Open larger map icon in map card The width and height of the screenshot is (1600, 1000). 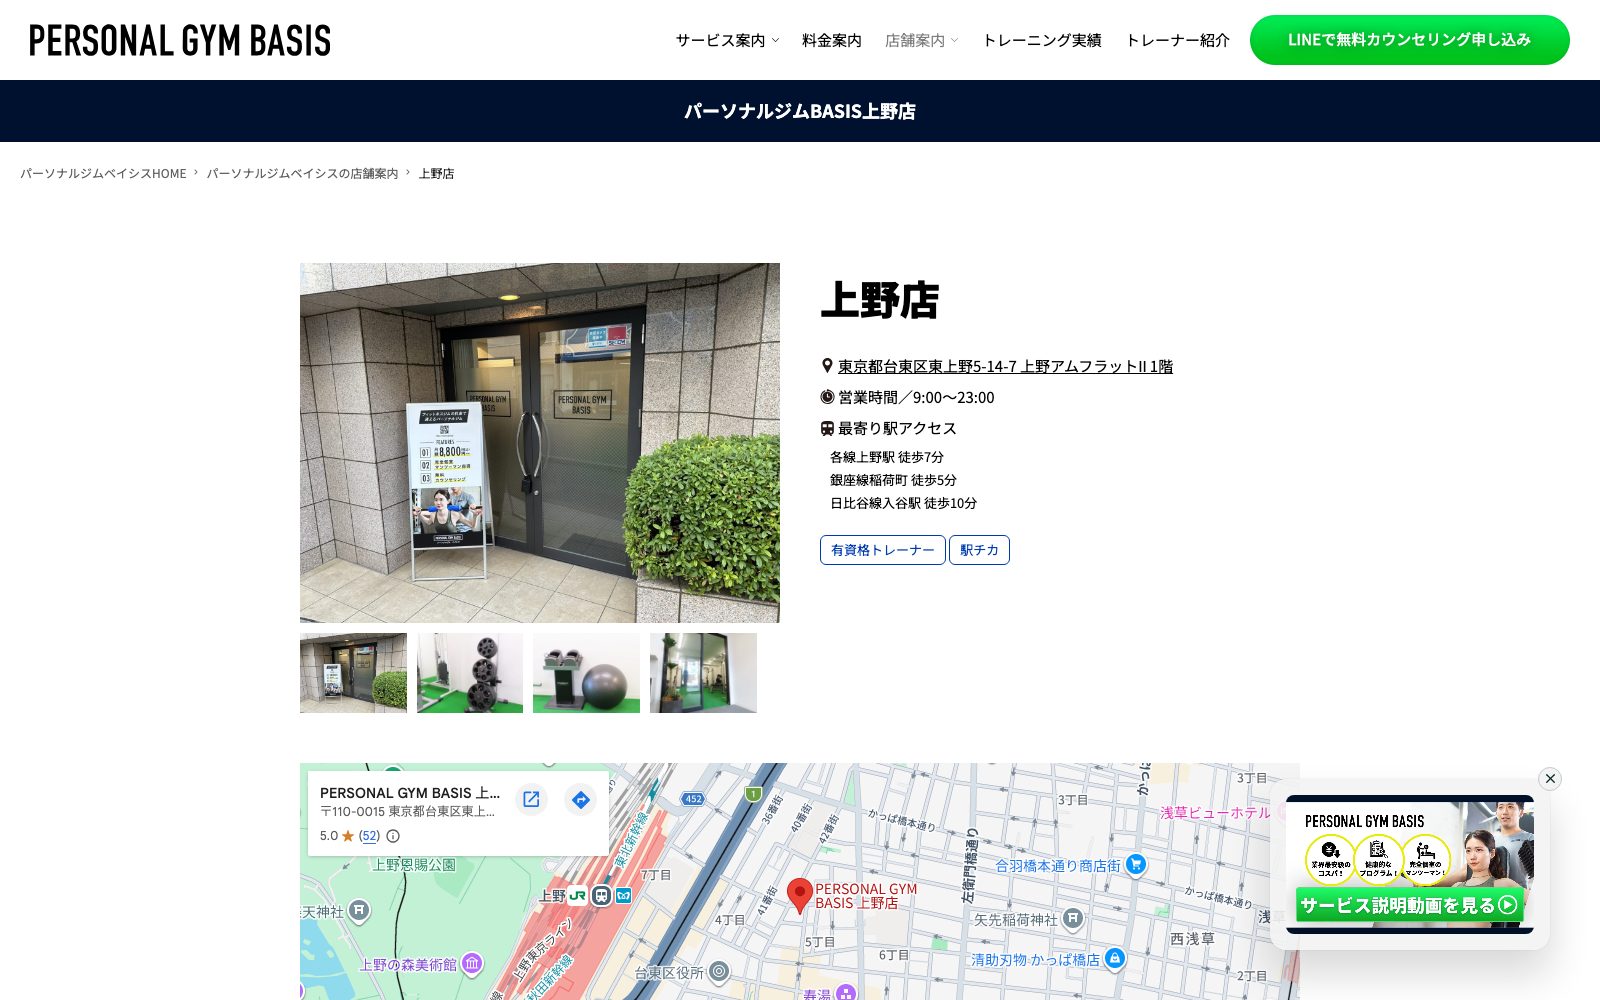(x=531, y=799)
